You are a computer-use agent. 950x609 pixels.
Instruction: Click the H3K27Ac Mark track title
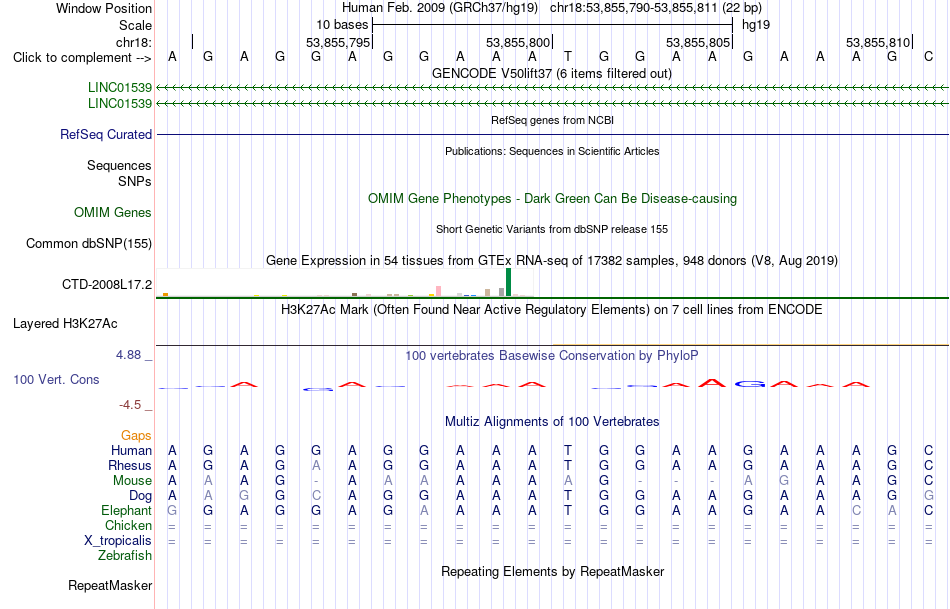pyautogui.click(x=552, y=310)
